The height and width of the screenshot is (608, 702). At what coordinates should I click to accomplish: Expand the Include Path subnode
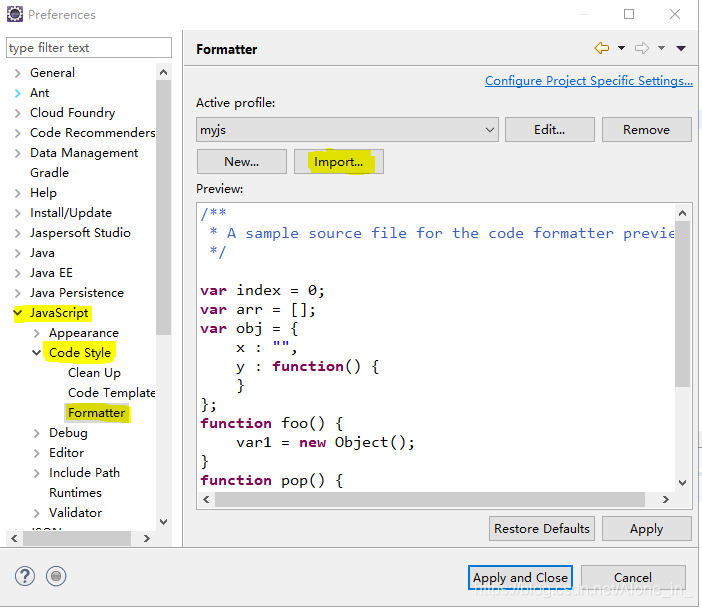pyautogui.click(x=37, y=473)
